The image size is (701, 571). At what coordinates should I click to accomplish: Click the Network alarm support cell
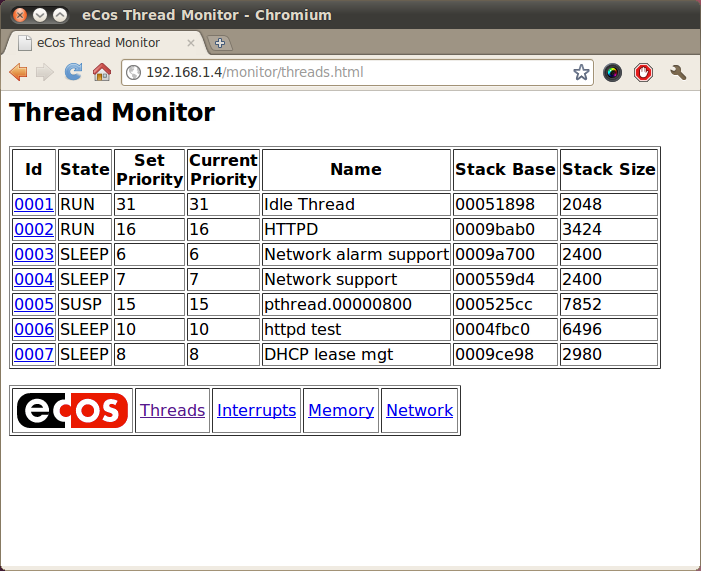(x=356, y=254)
